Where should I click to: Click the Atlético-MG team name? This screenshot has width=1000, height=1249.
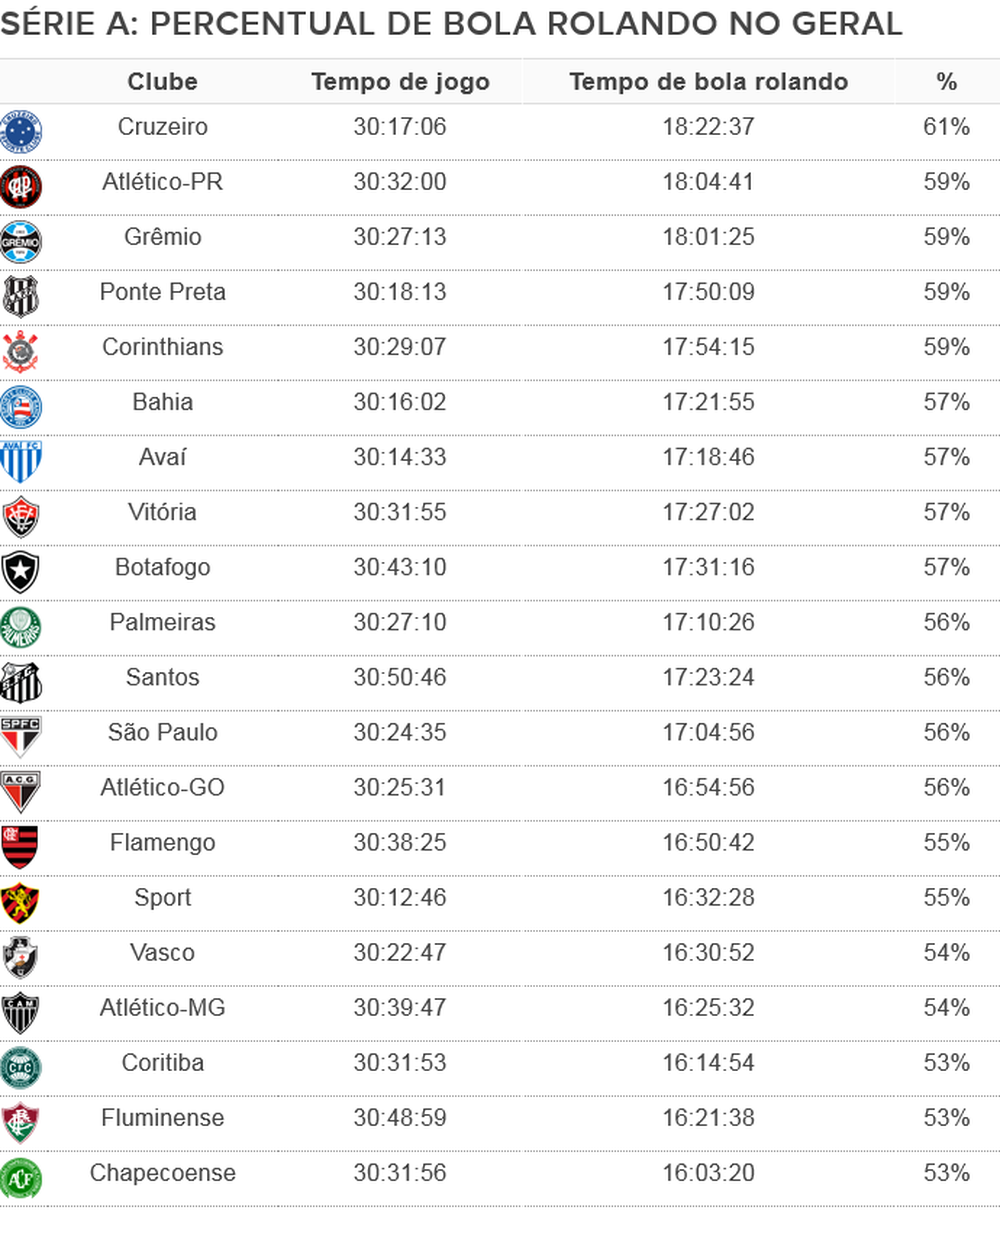point(163,1008)
